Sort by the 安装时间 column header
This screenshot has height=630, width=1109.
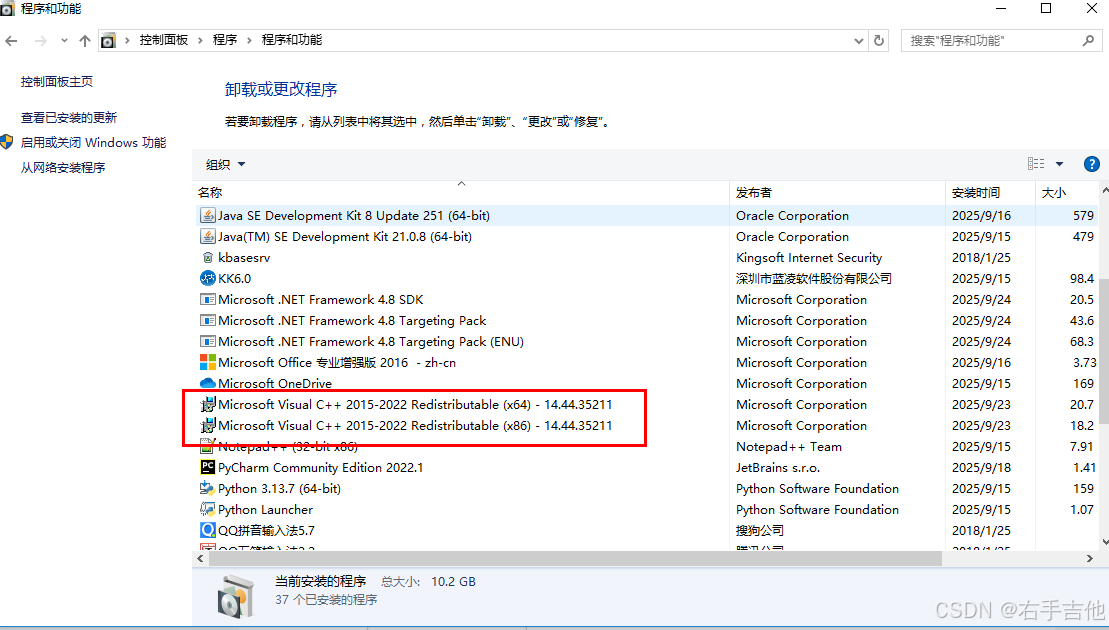coord(990,192)
